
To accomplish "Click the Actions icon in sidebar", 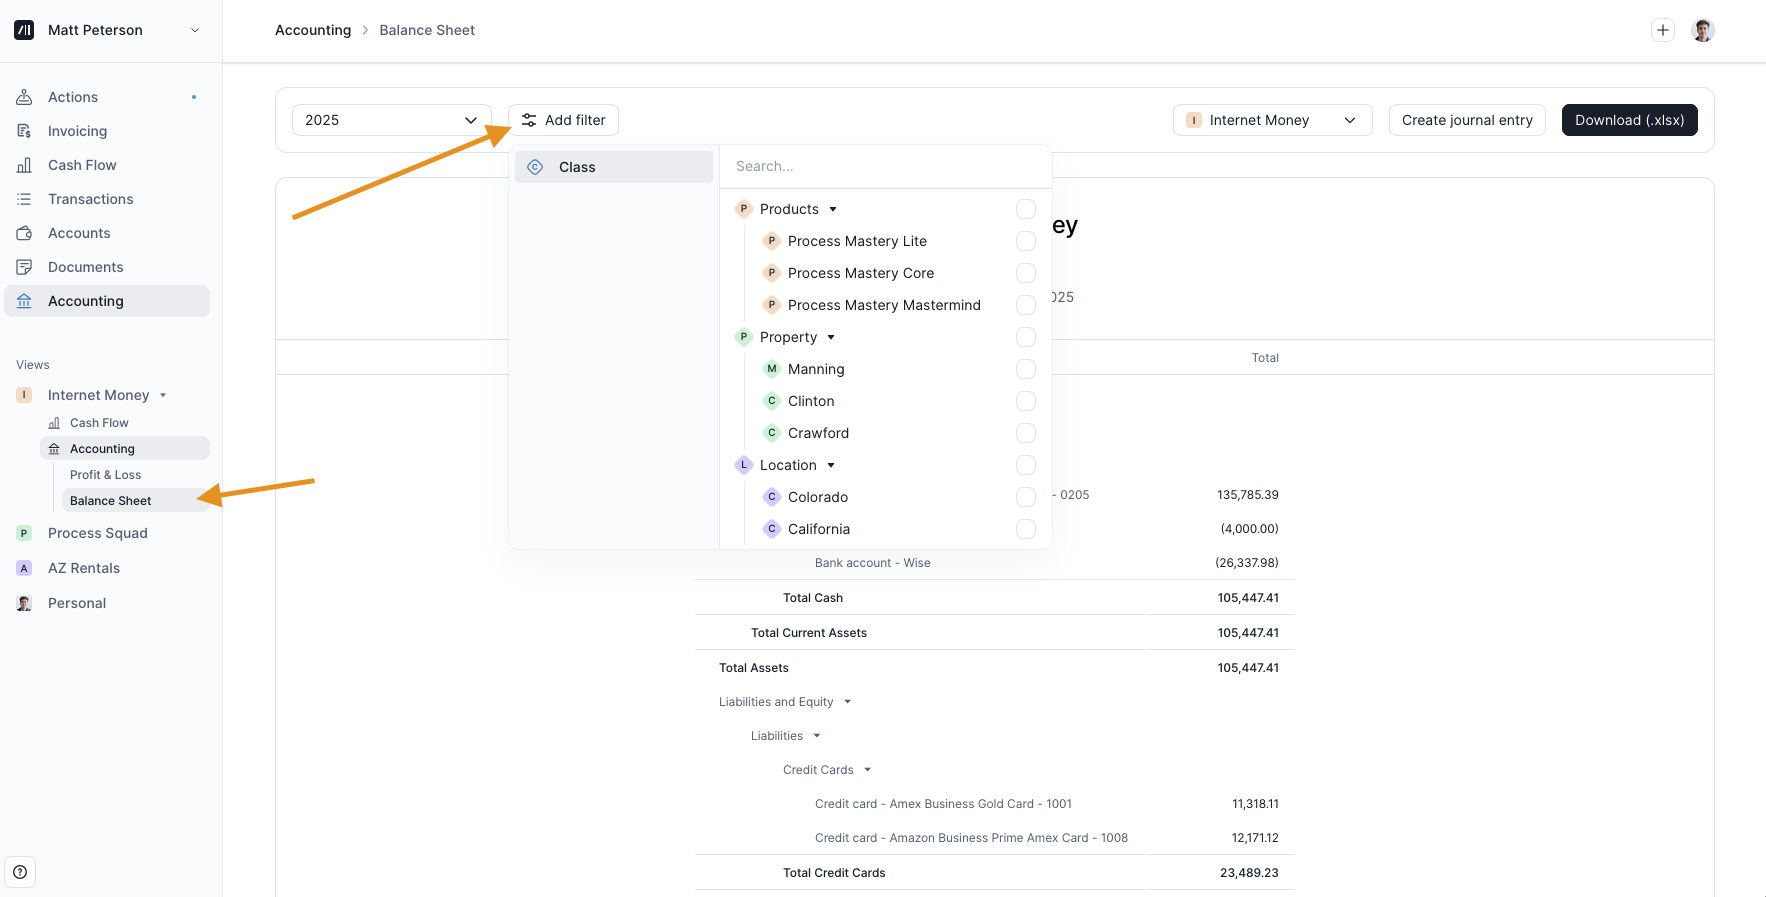I will coord(24,97).
